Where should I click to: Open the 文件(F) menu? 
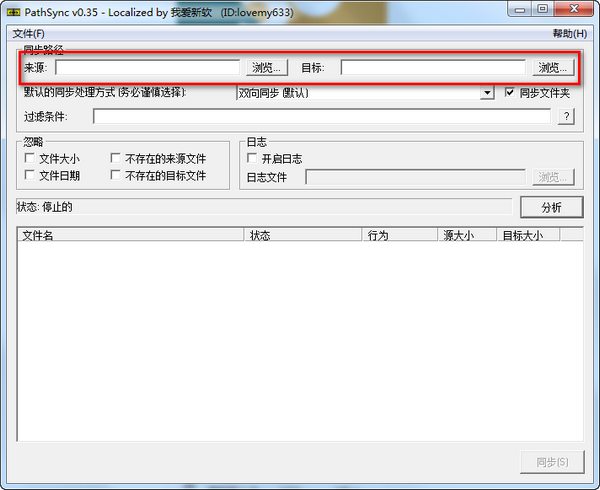coord(28,33)
